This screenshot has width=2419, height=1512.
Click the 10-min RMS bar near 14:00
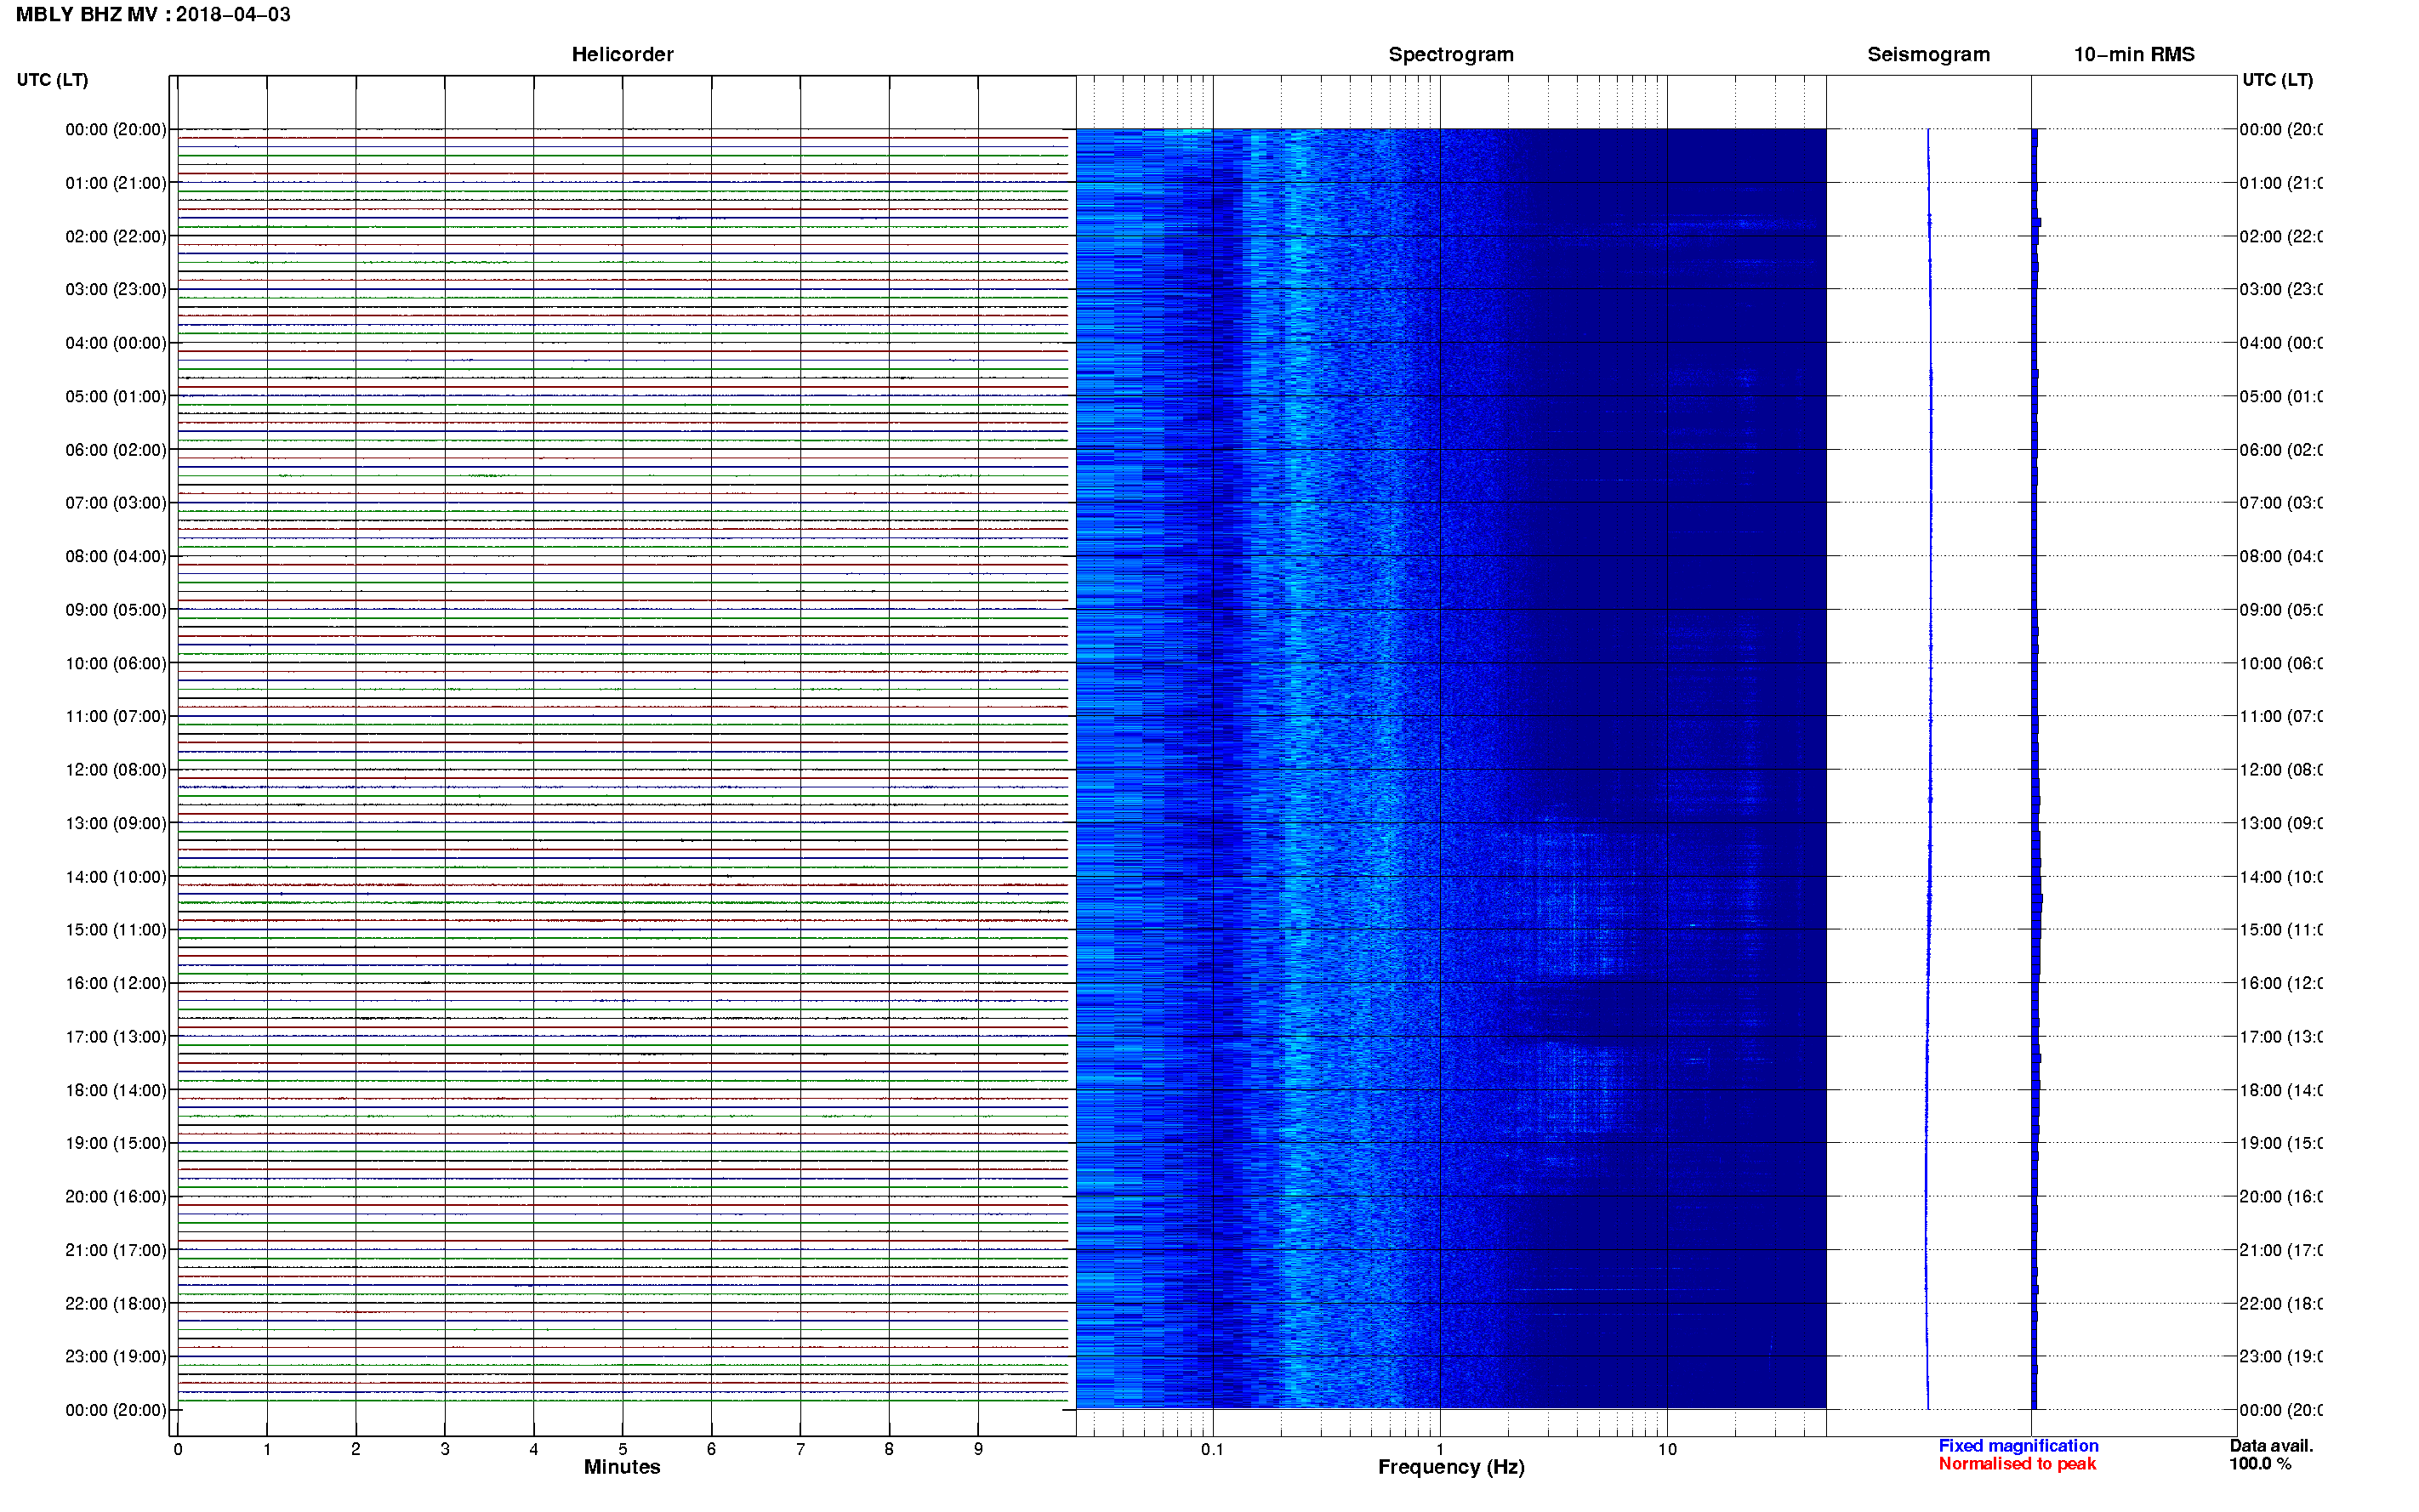(x=2036, y=877)
